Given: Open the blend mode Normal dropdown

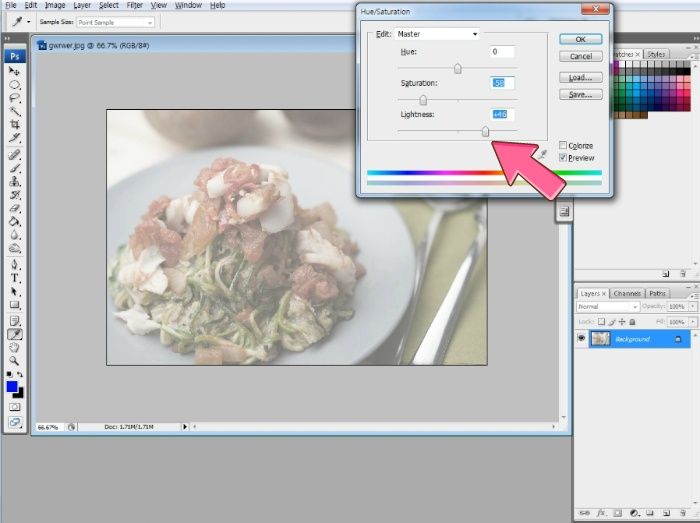Looking at the screenshot, I should click(608, 307).
